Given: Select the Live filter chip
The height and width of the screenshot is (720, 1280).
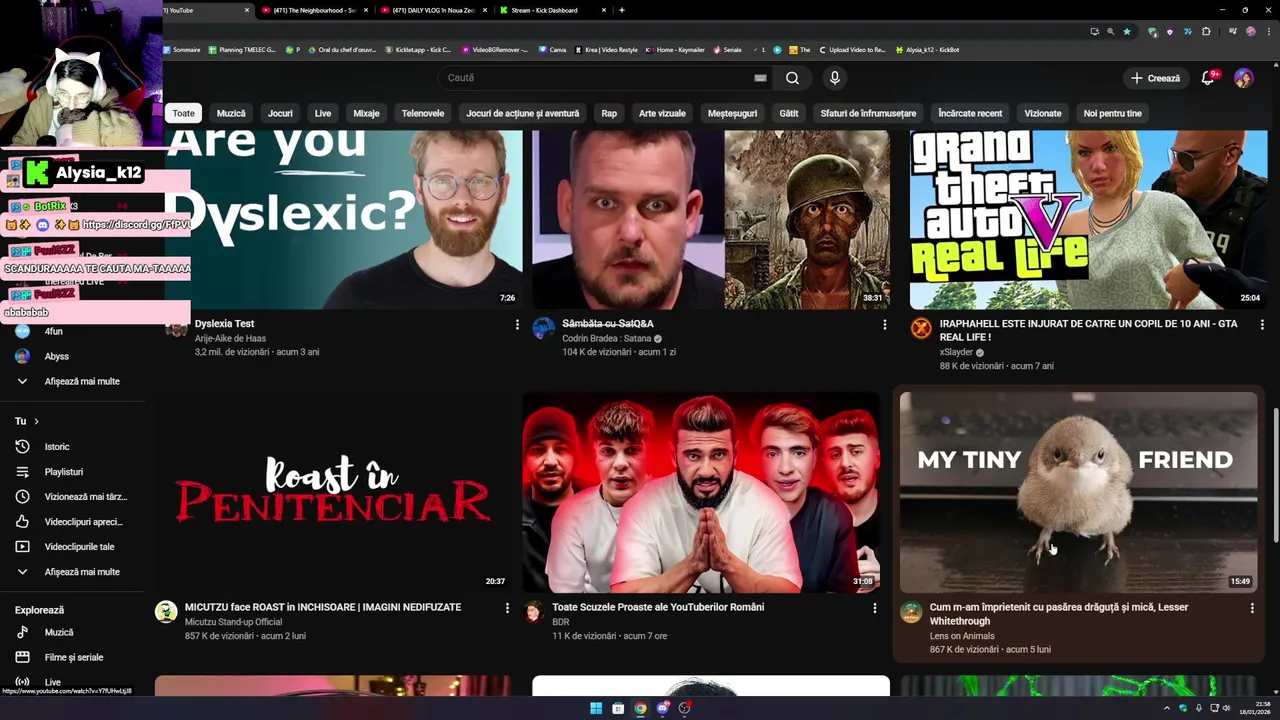Looking at the screenshot, I should click(323, 113).
